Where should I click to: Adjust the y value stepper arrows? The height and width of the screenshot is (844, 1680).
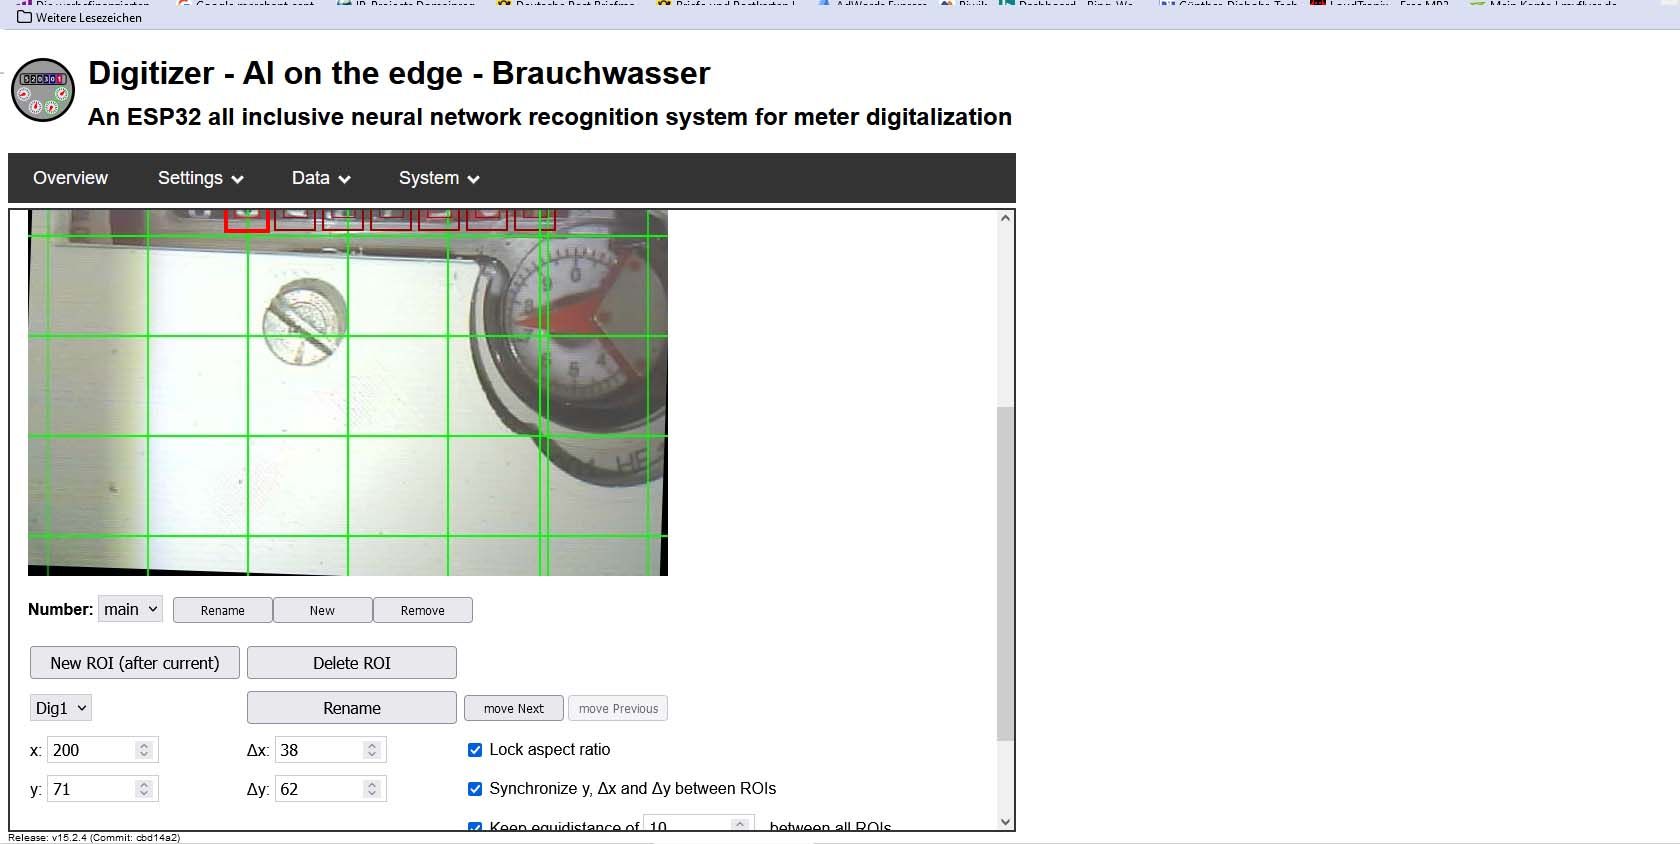144,789
